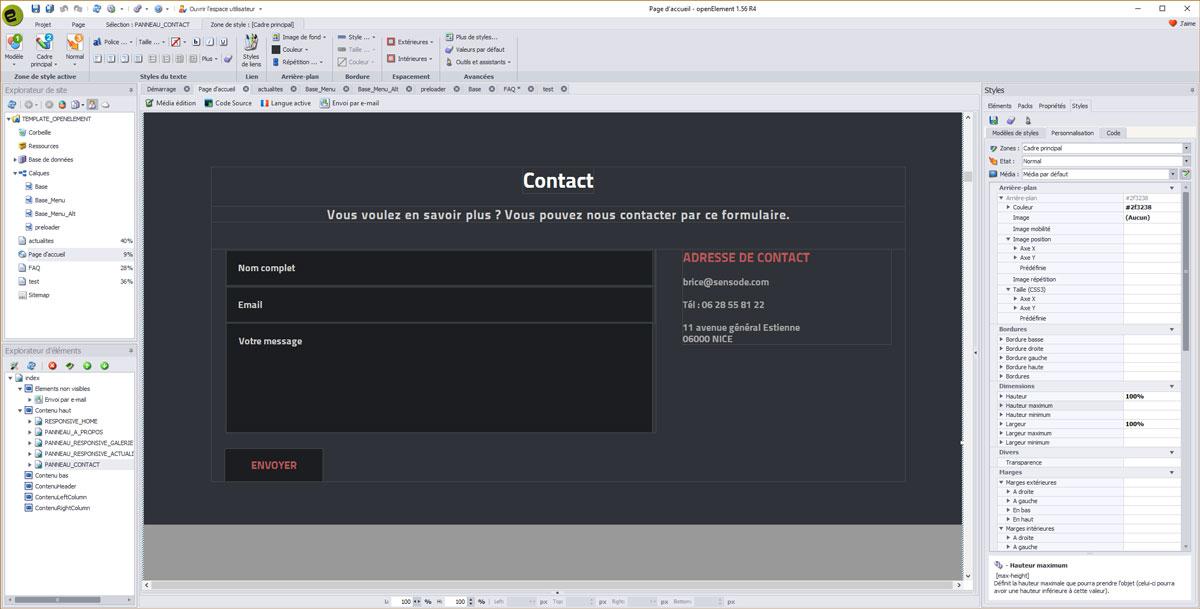1200x609 pixels.
Task: Expand the PANNEAU_A_PROPOS tree node
Action: tap(30, 432)
